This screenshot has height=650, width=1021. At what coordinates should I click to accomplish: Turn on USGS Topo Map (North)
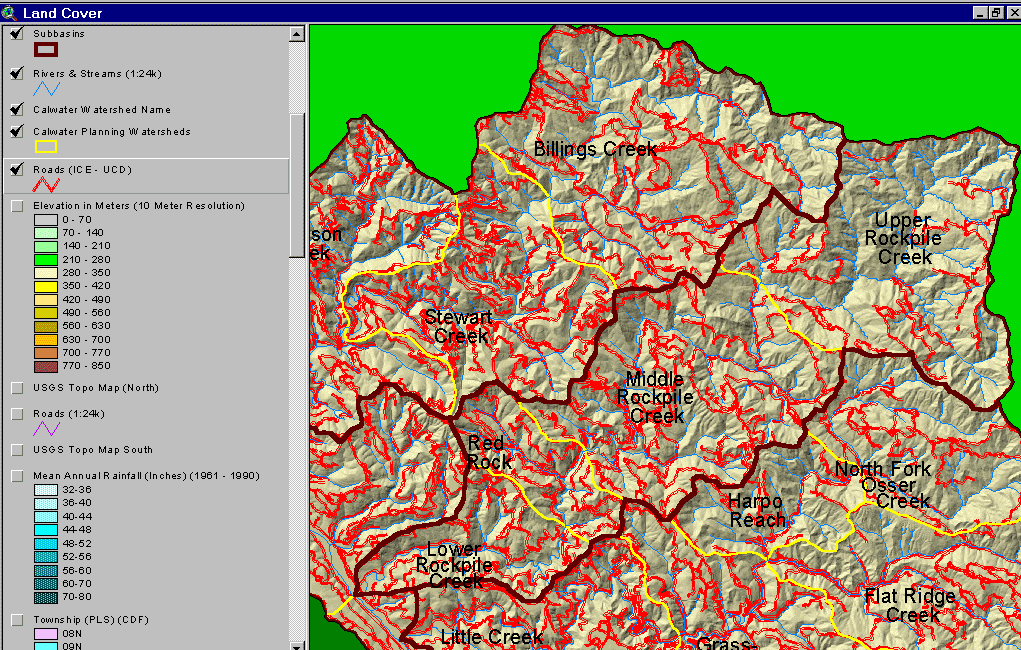pos(17,388)
